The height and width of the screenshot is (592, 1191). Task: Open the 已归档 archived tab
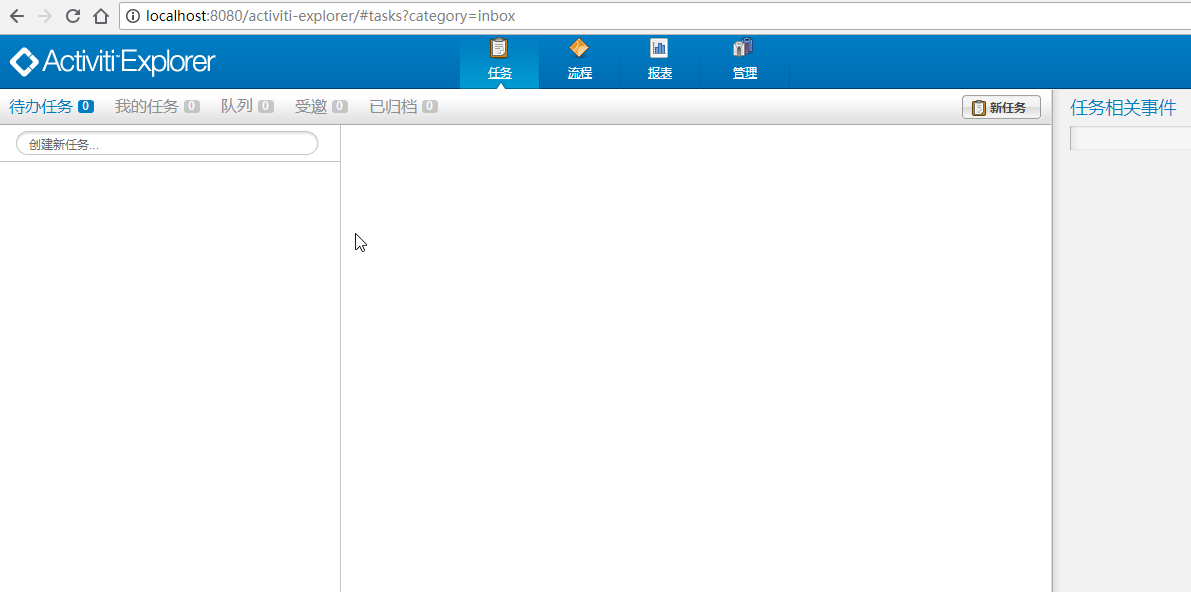coord(393,106)
